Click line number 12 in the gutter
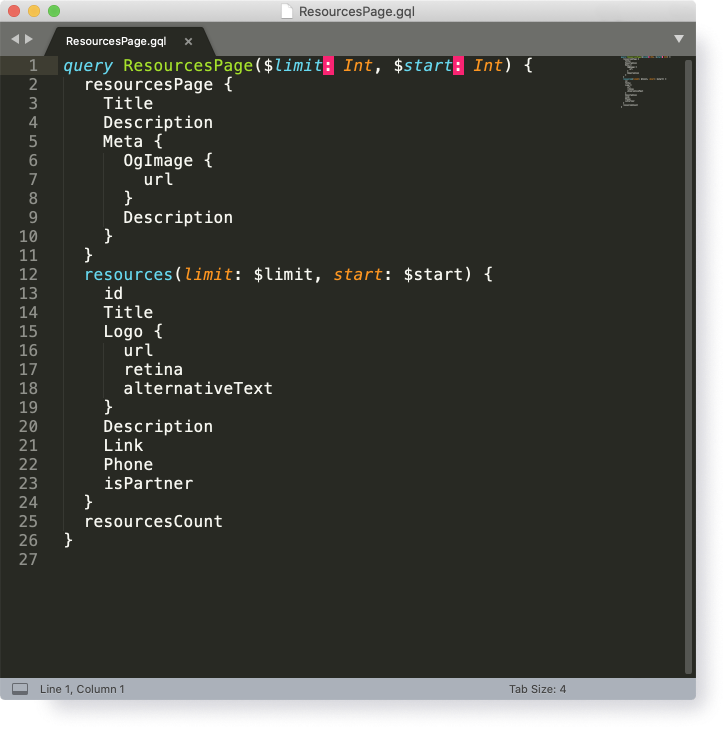 28,274
